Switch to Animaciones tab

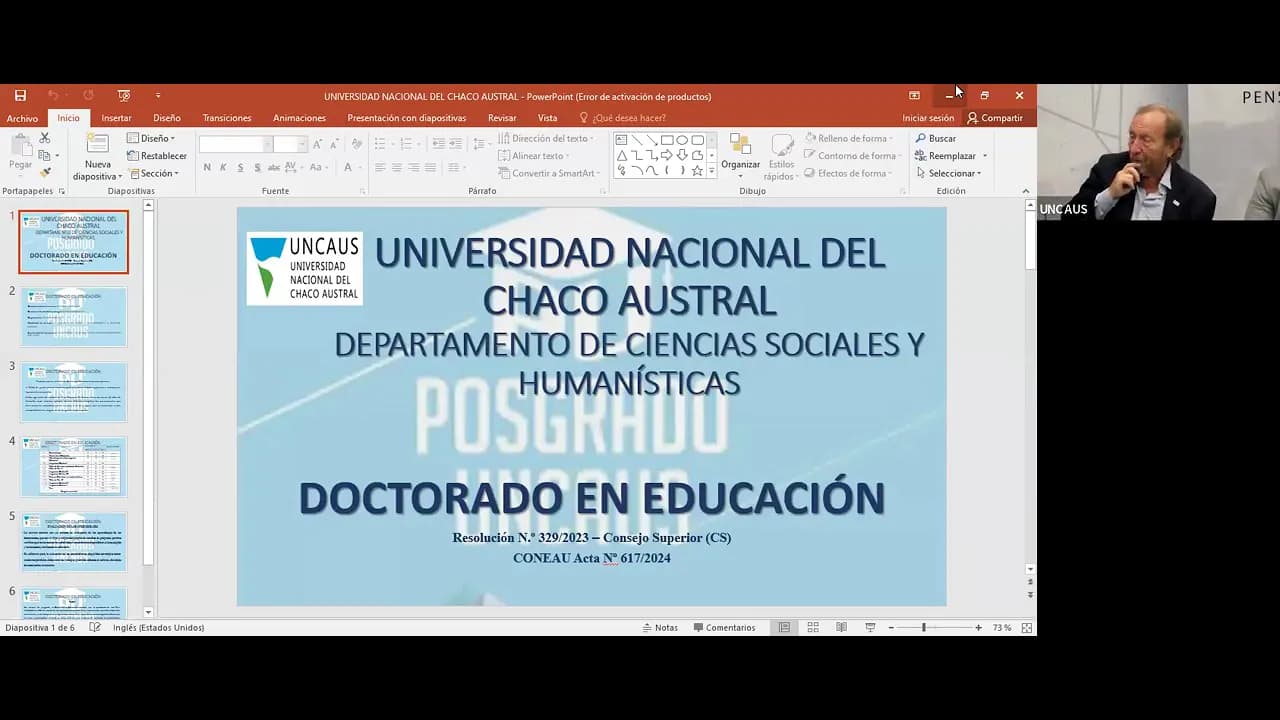click(299, 118)
